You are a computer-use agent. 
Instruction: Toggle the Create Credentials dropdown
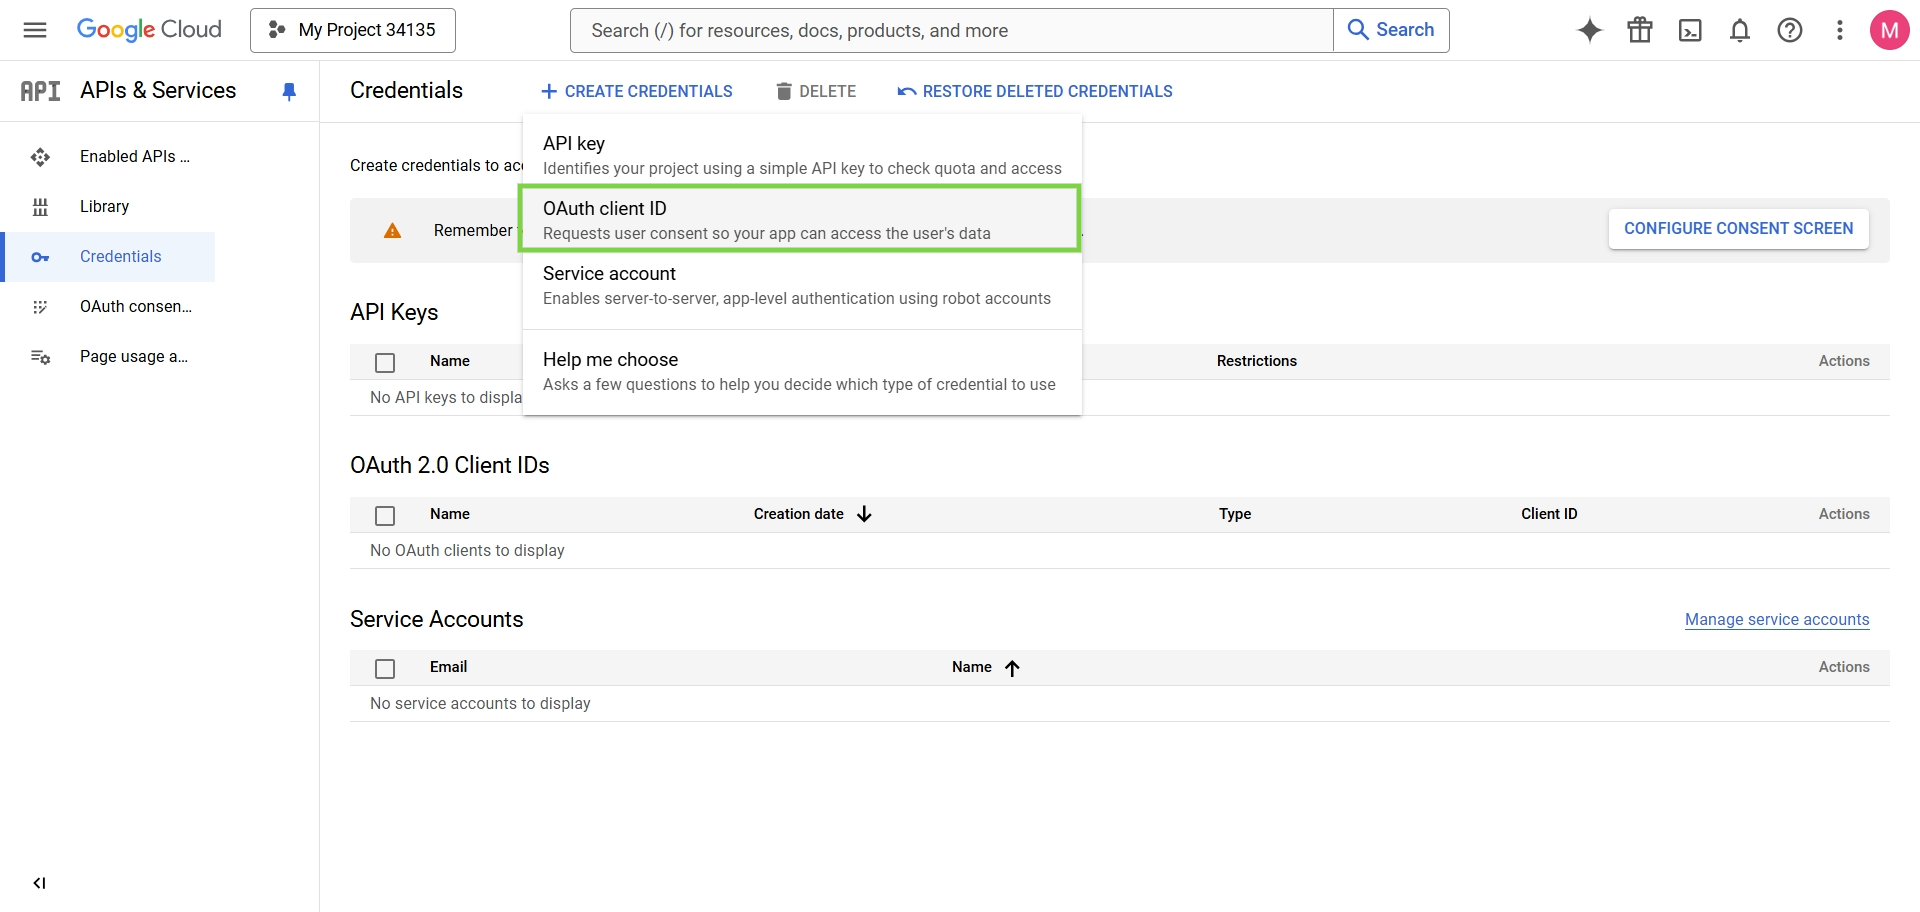636,91
